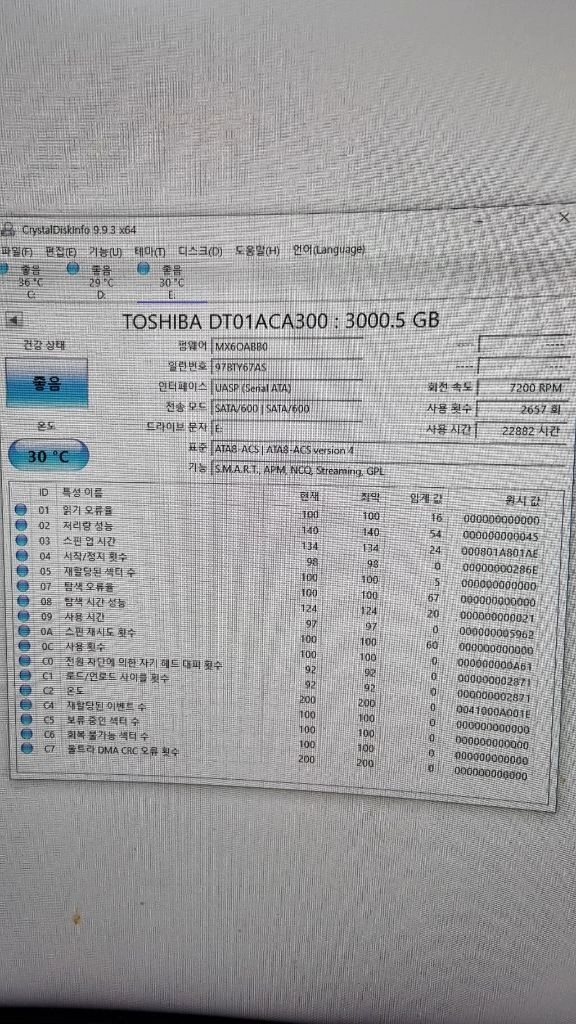This screenshot has height=1024, width=576.
Task: Click raw value 0041000A001E
Action: tap(494, 713)
